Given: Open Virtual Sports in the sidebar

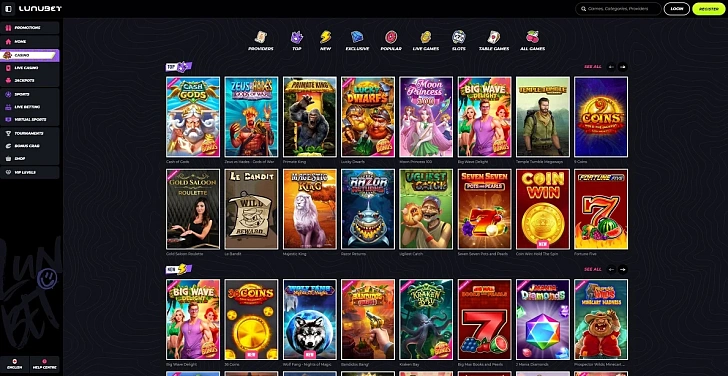Looking at the screenshot, I should click(x=30, y=119).
